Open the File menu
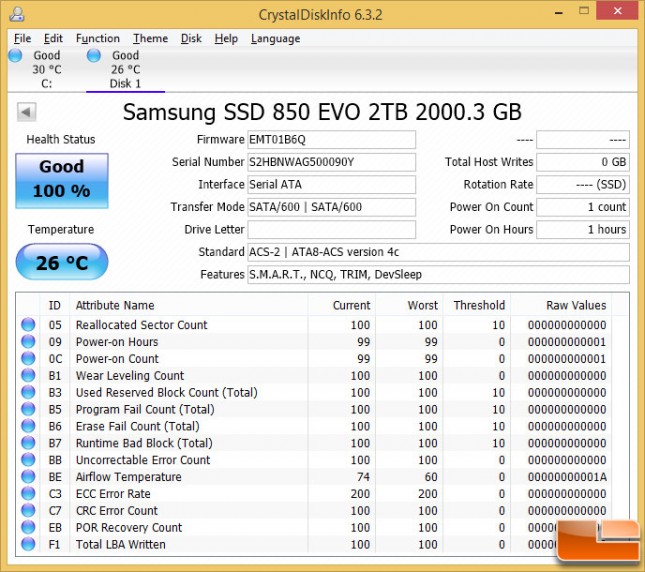645x572 pixels. 22,39
